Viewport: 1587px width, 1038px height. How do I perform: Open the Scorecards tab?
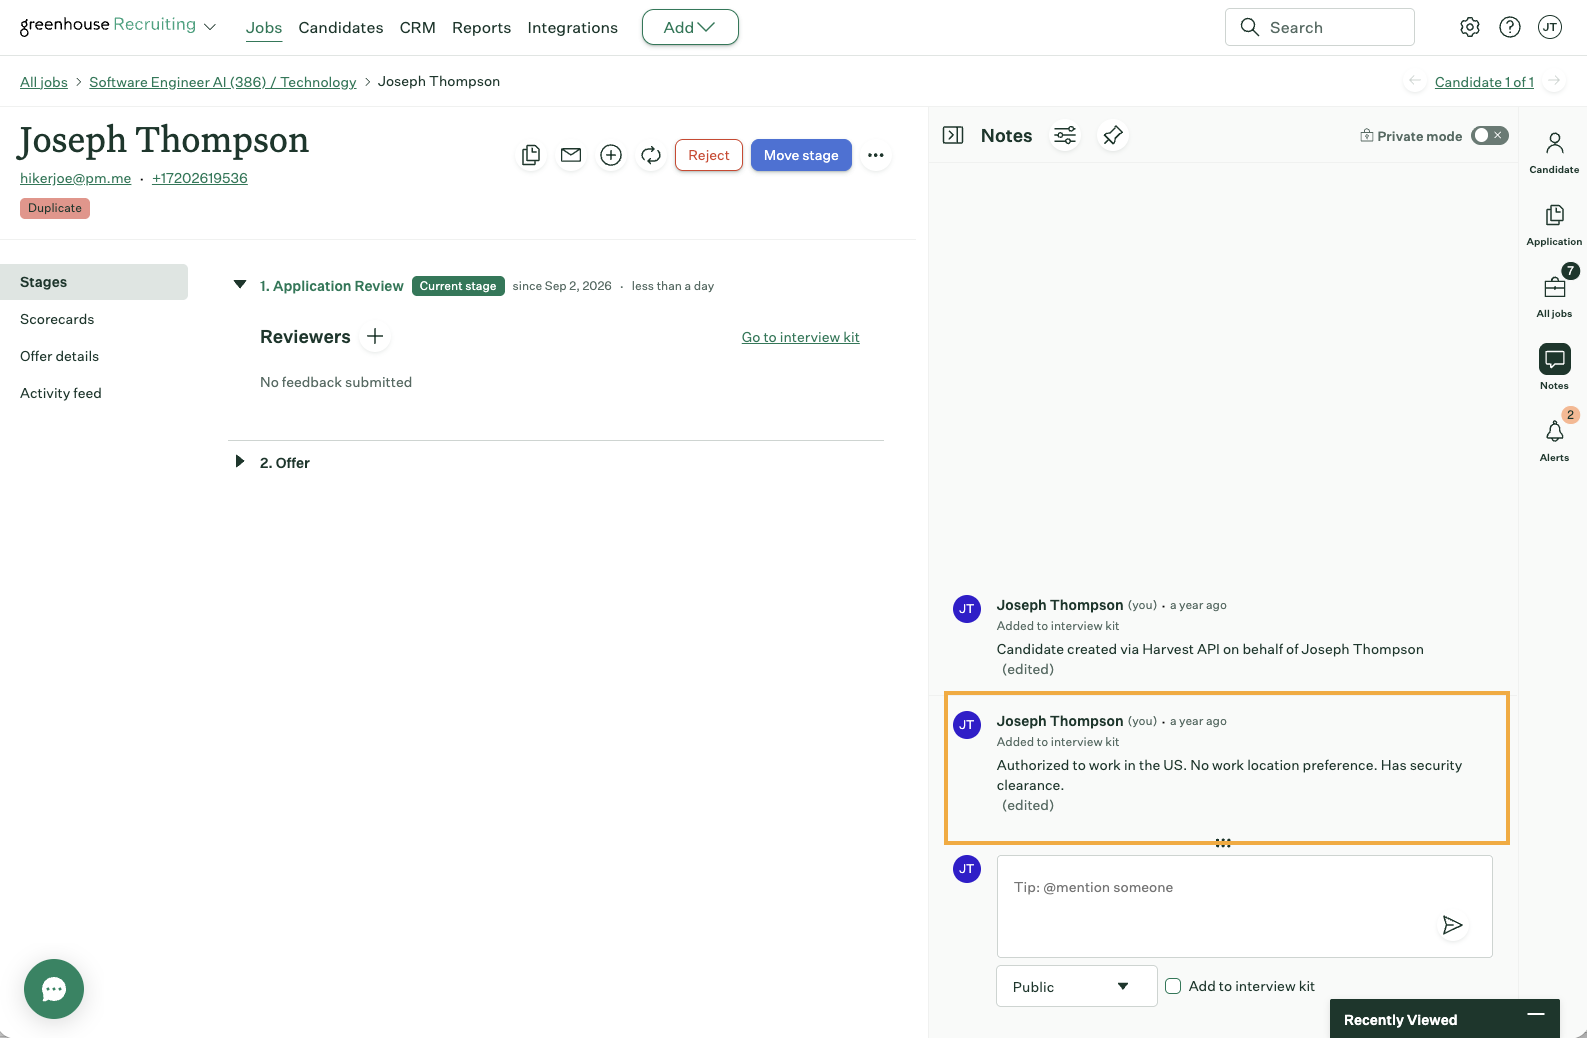coord(57,319)
